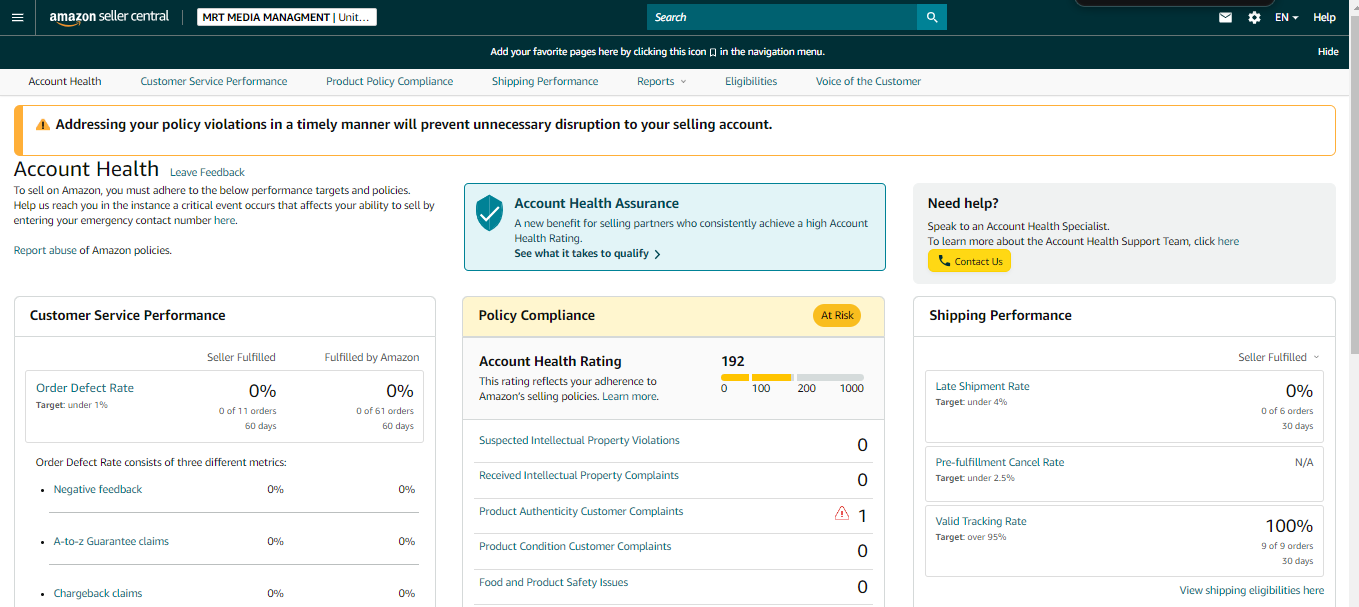1359x607 pixels.
Task: Expand See what it takes to qualify
Action: [x=587, y=254]
